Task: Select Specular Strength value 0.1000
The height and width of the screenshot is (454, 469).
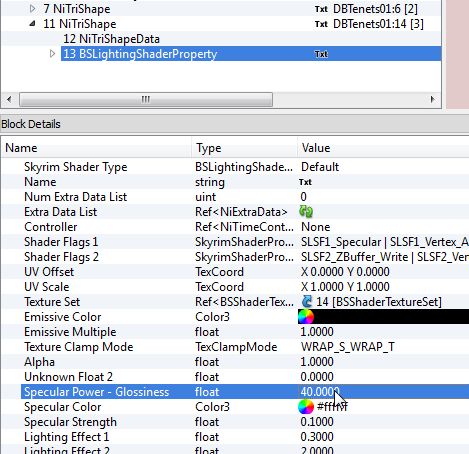Action: click(317, 422)
